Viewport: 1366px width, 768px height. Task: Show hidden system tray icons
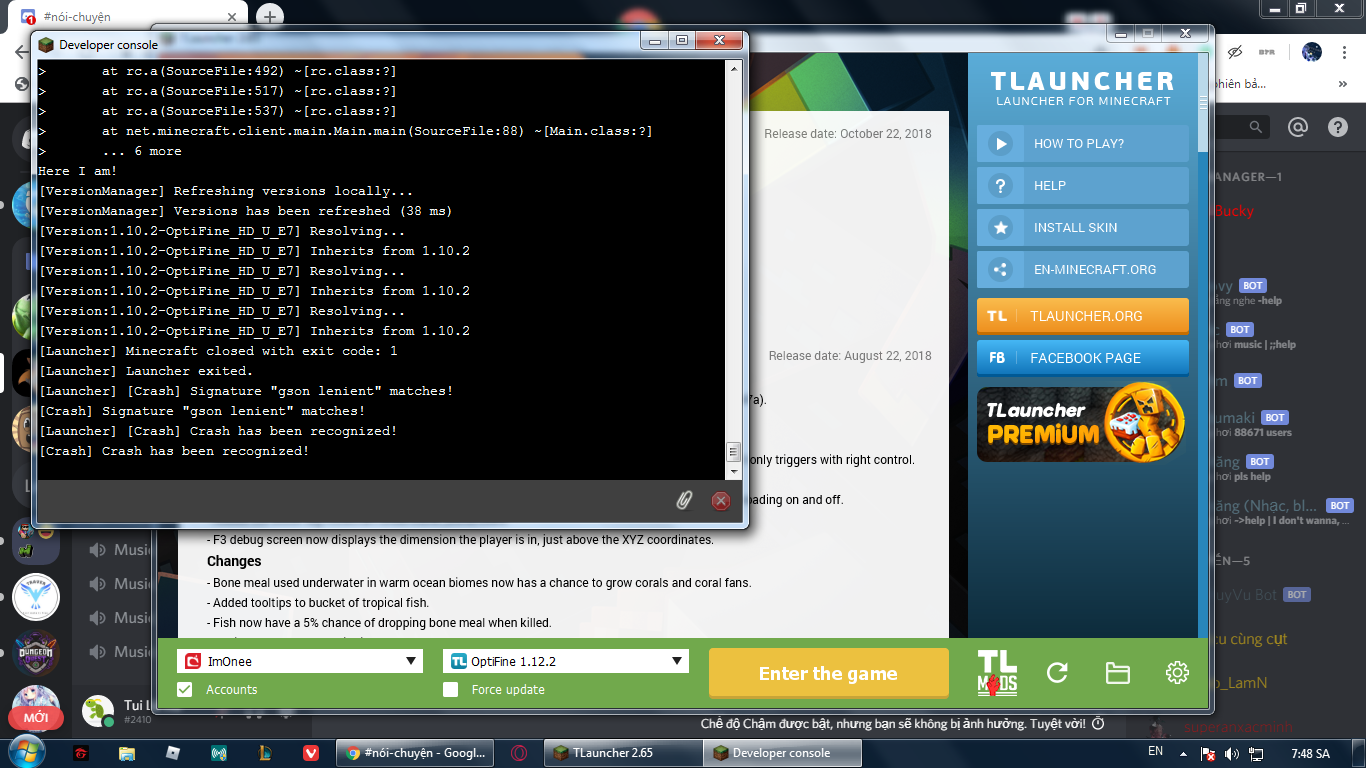1183,753
